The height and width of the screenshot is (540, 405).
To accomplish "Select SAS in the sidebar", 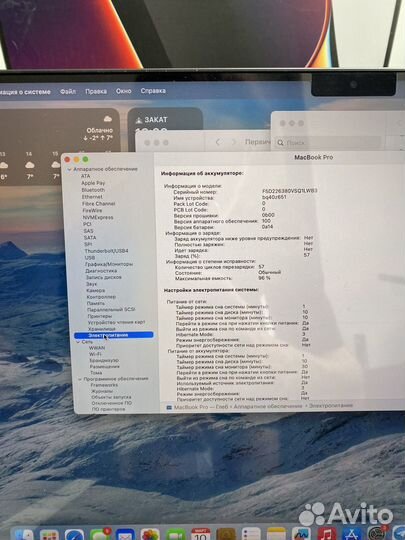I will coord(89,231).
